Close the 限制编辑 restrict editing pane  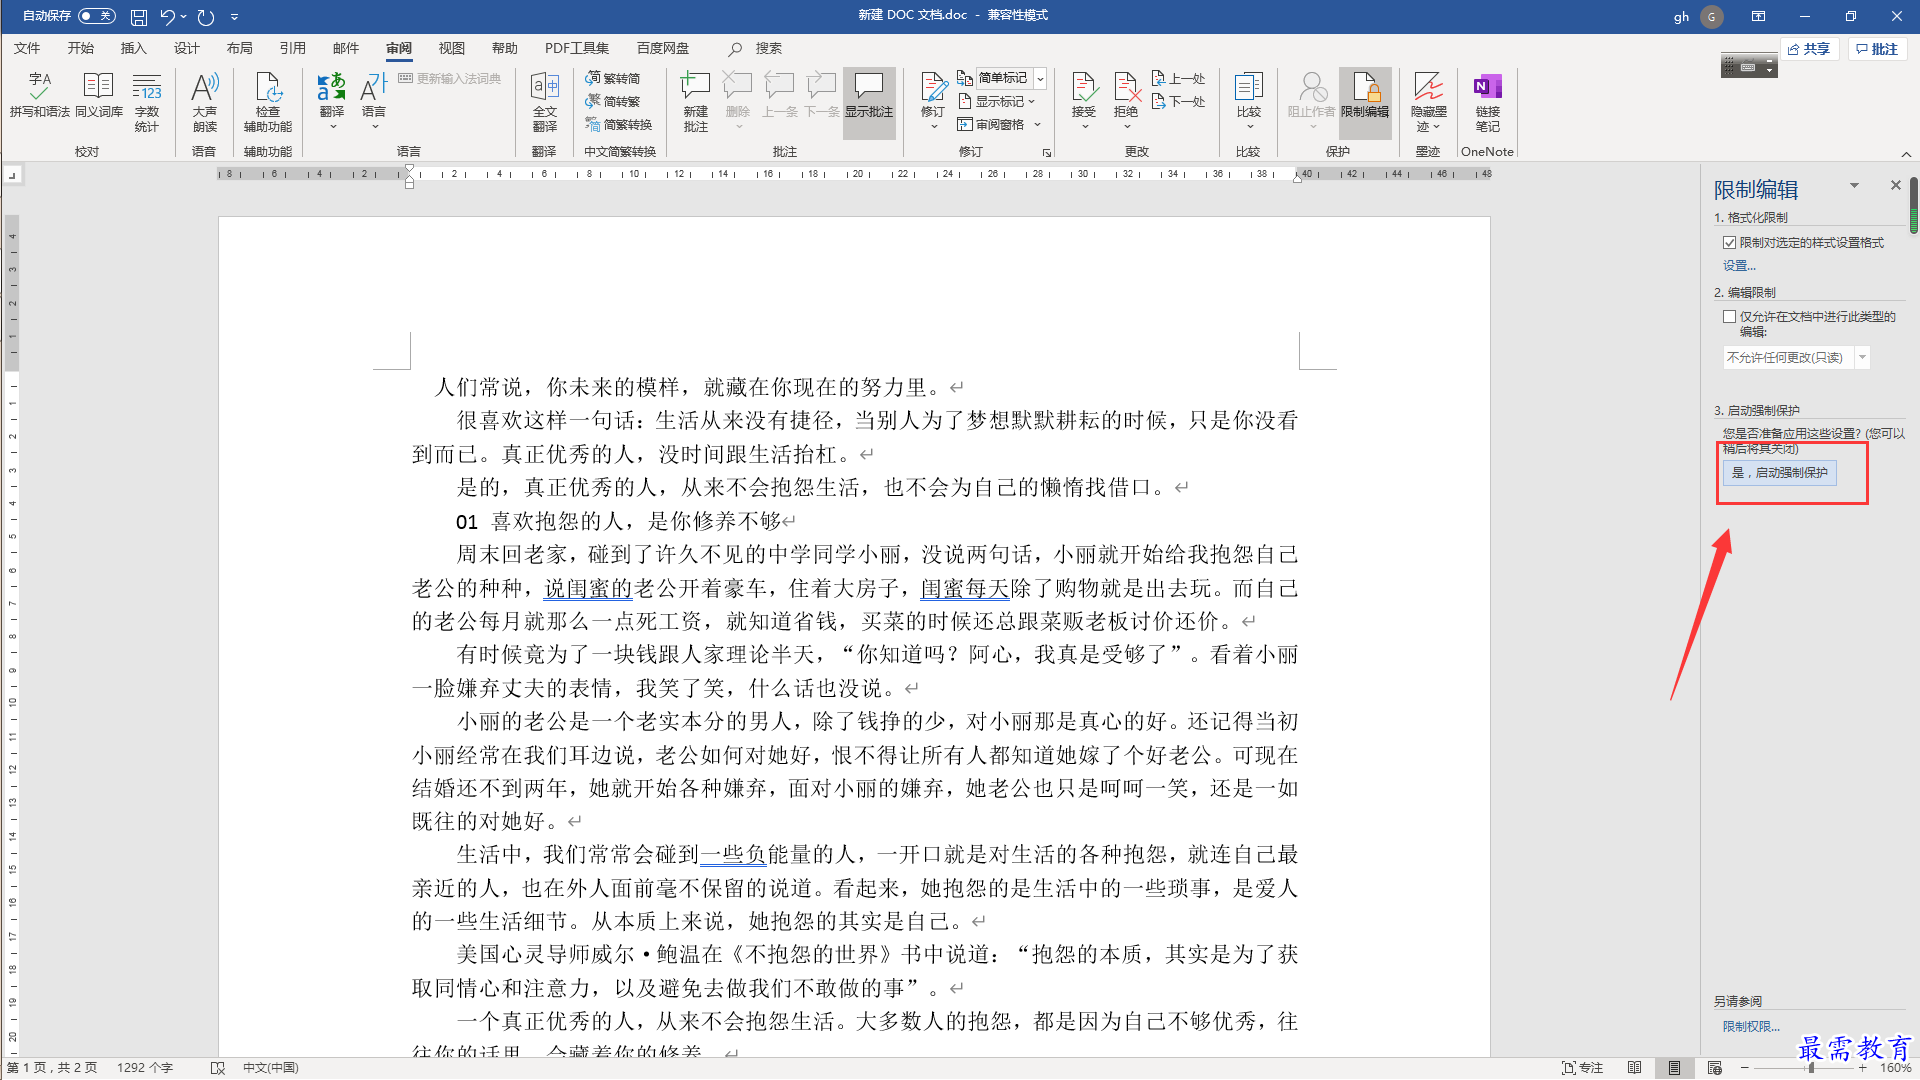coord(1895,186)
